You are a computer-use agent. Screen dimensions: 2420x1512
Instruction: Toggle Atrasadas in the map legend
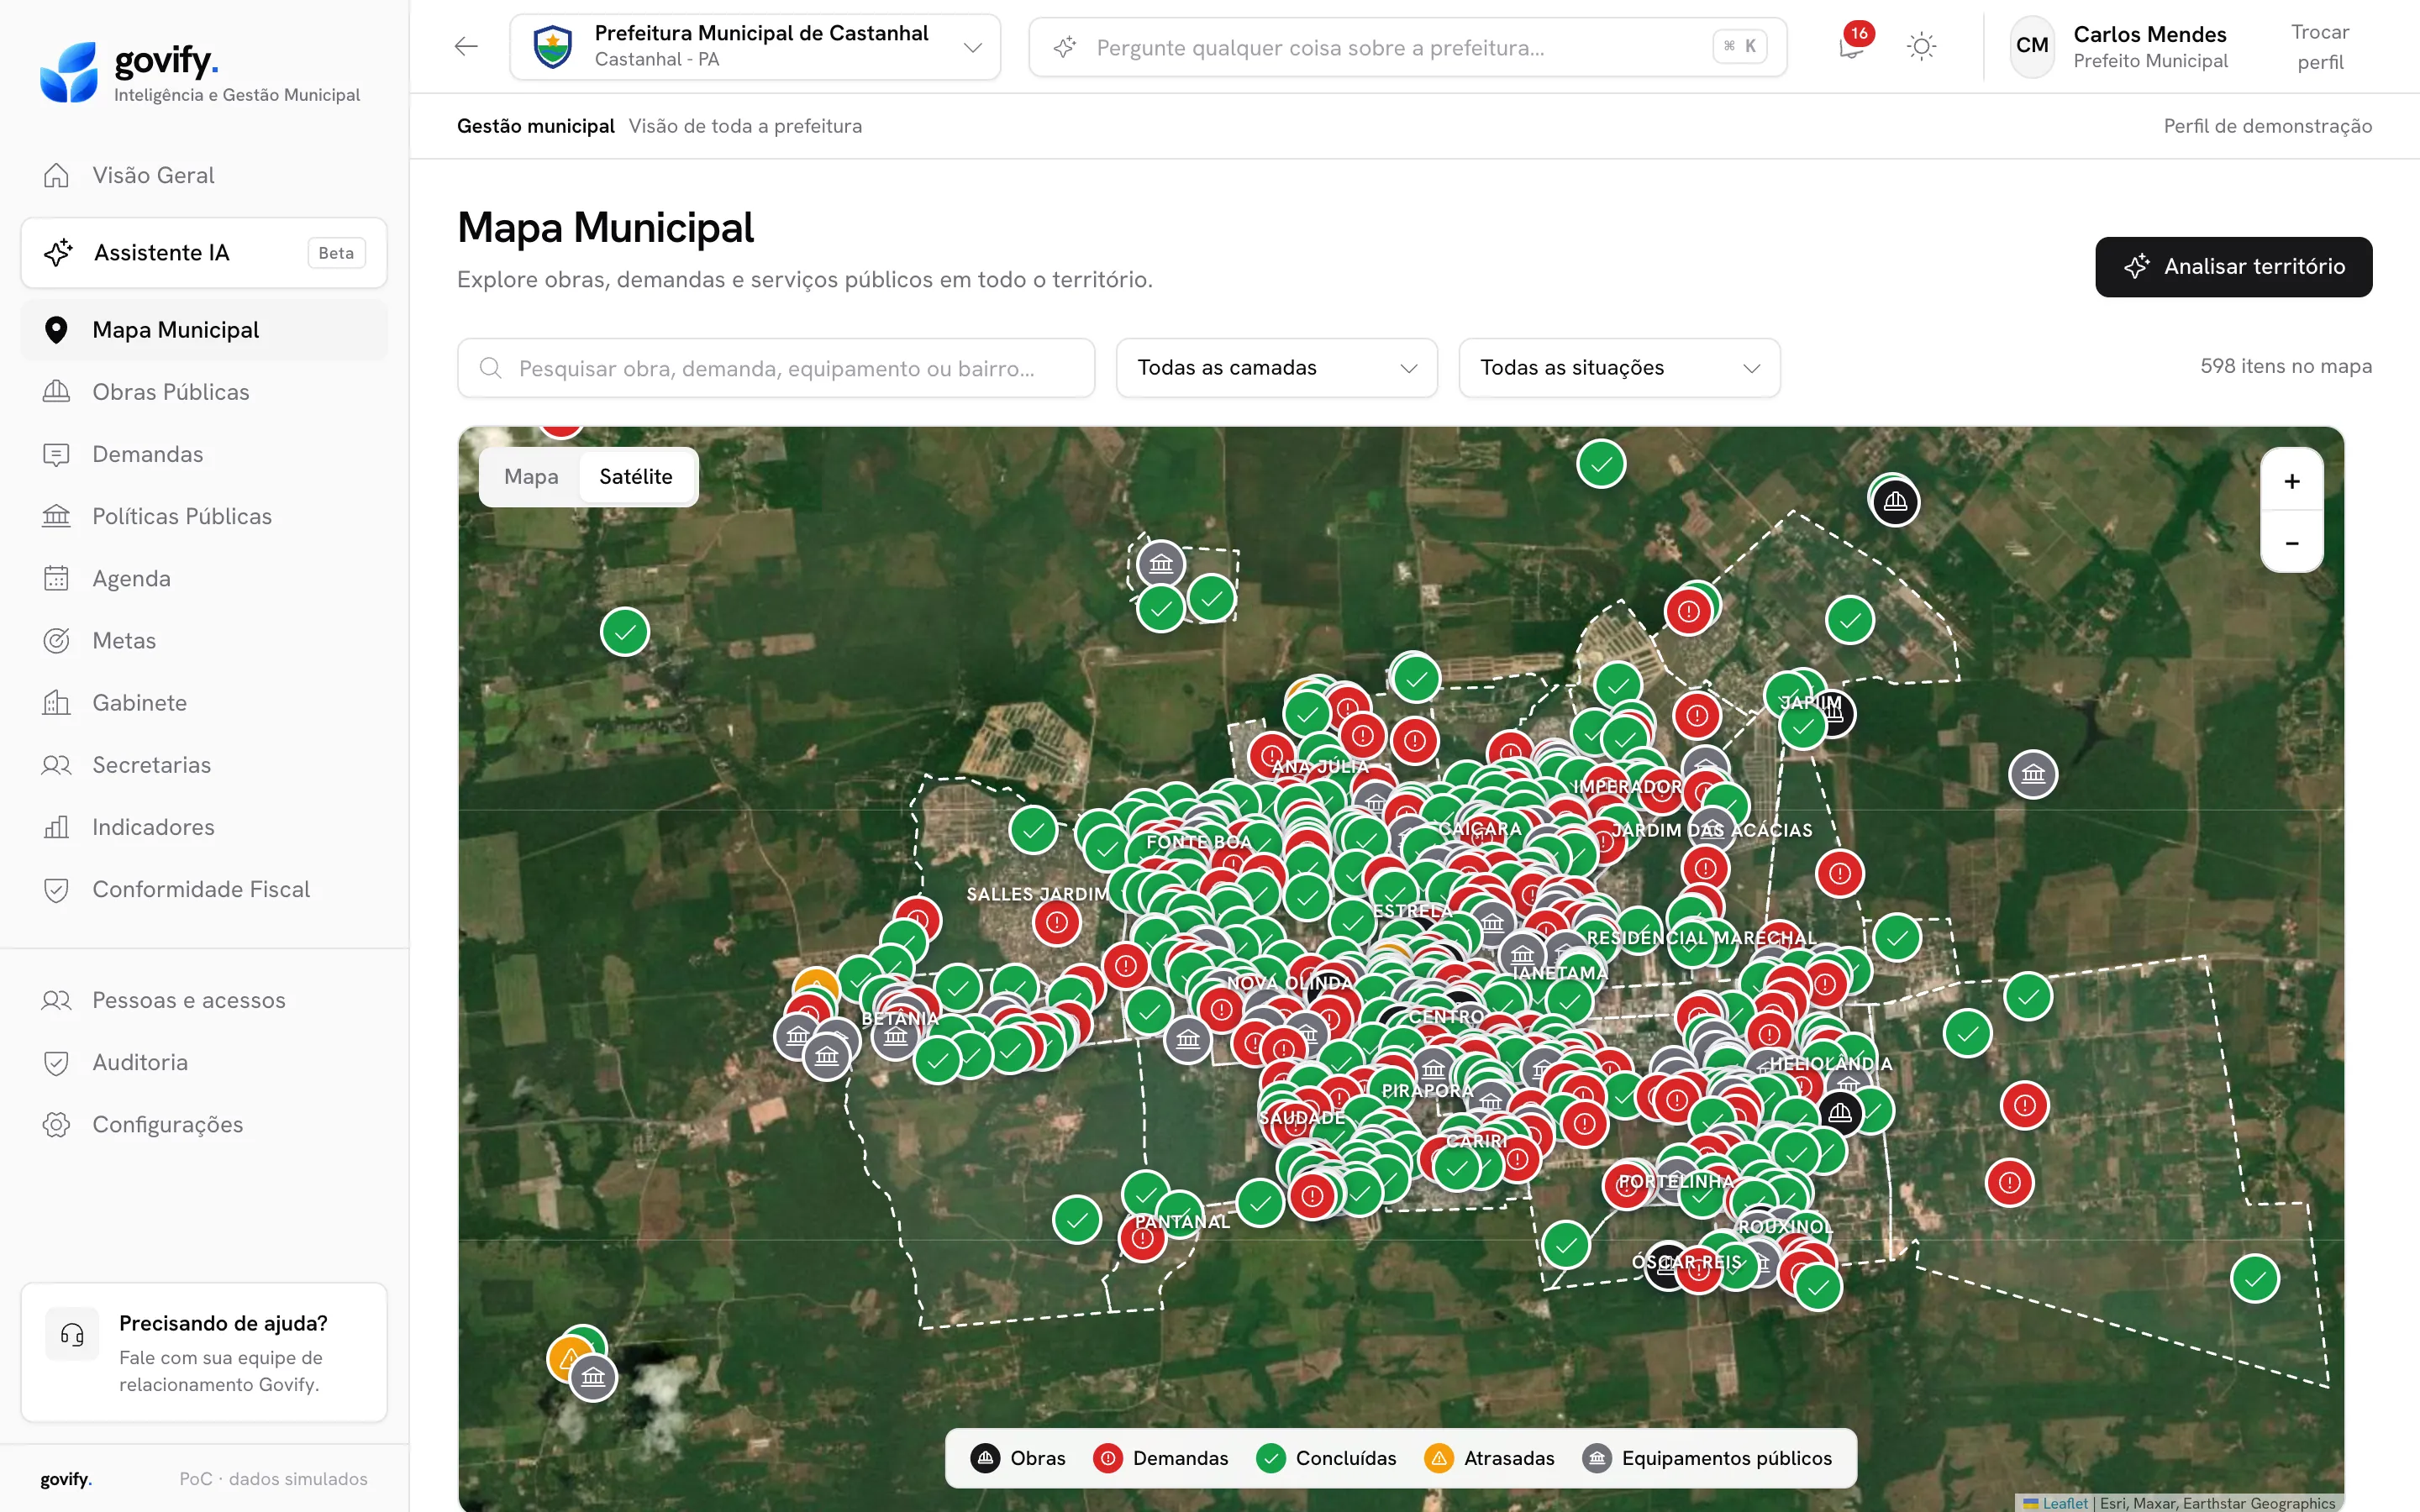(1489, 1458)
